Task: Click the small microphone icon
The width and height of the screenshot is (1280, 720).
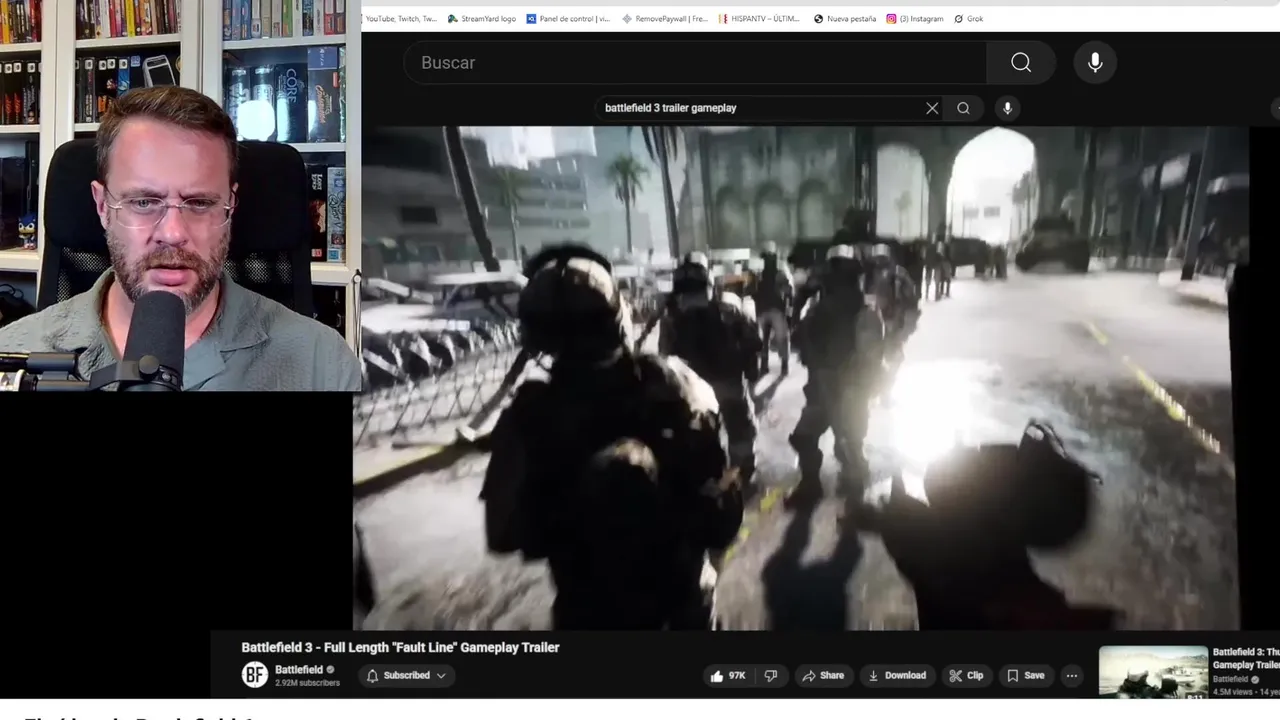Action: (1007, 108)
